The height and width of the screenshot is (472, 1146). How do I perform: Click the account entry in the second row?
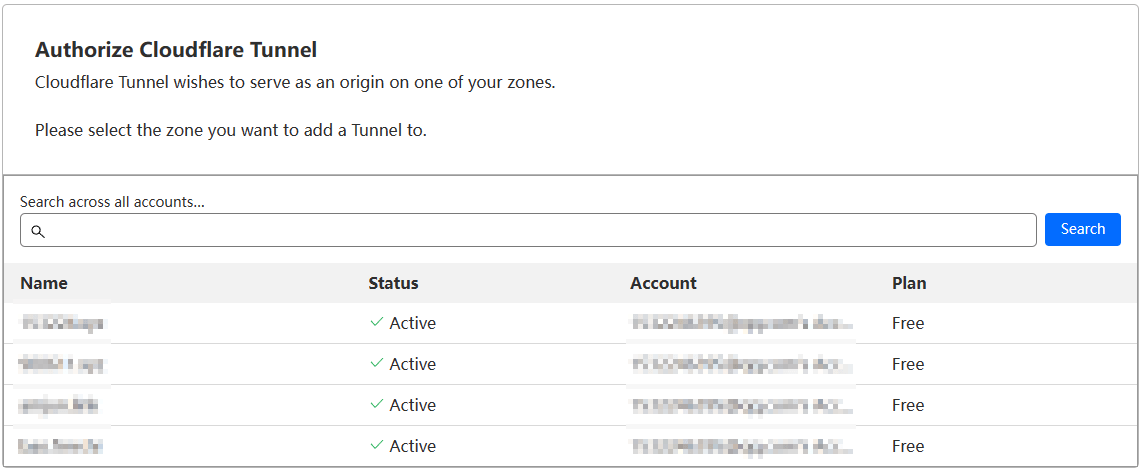[x=742, y=364]
